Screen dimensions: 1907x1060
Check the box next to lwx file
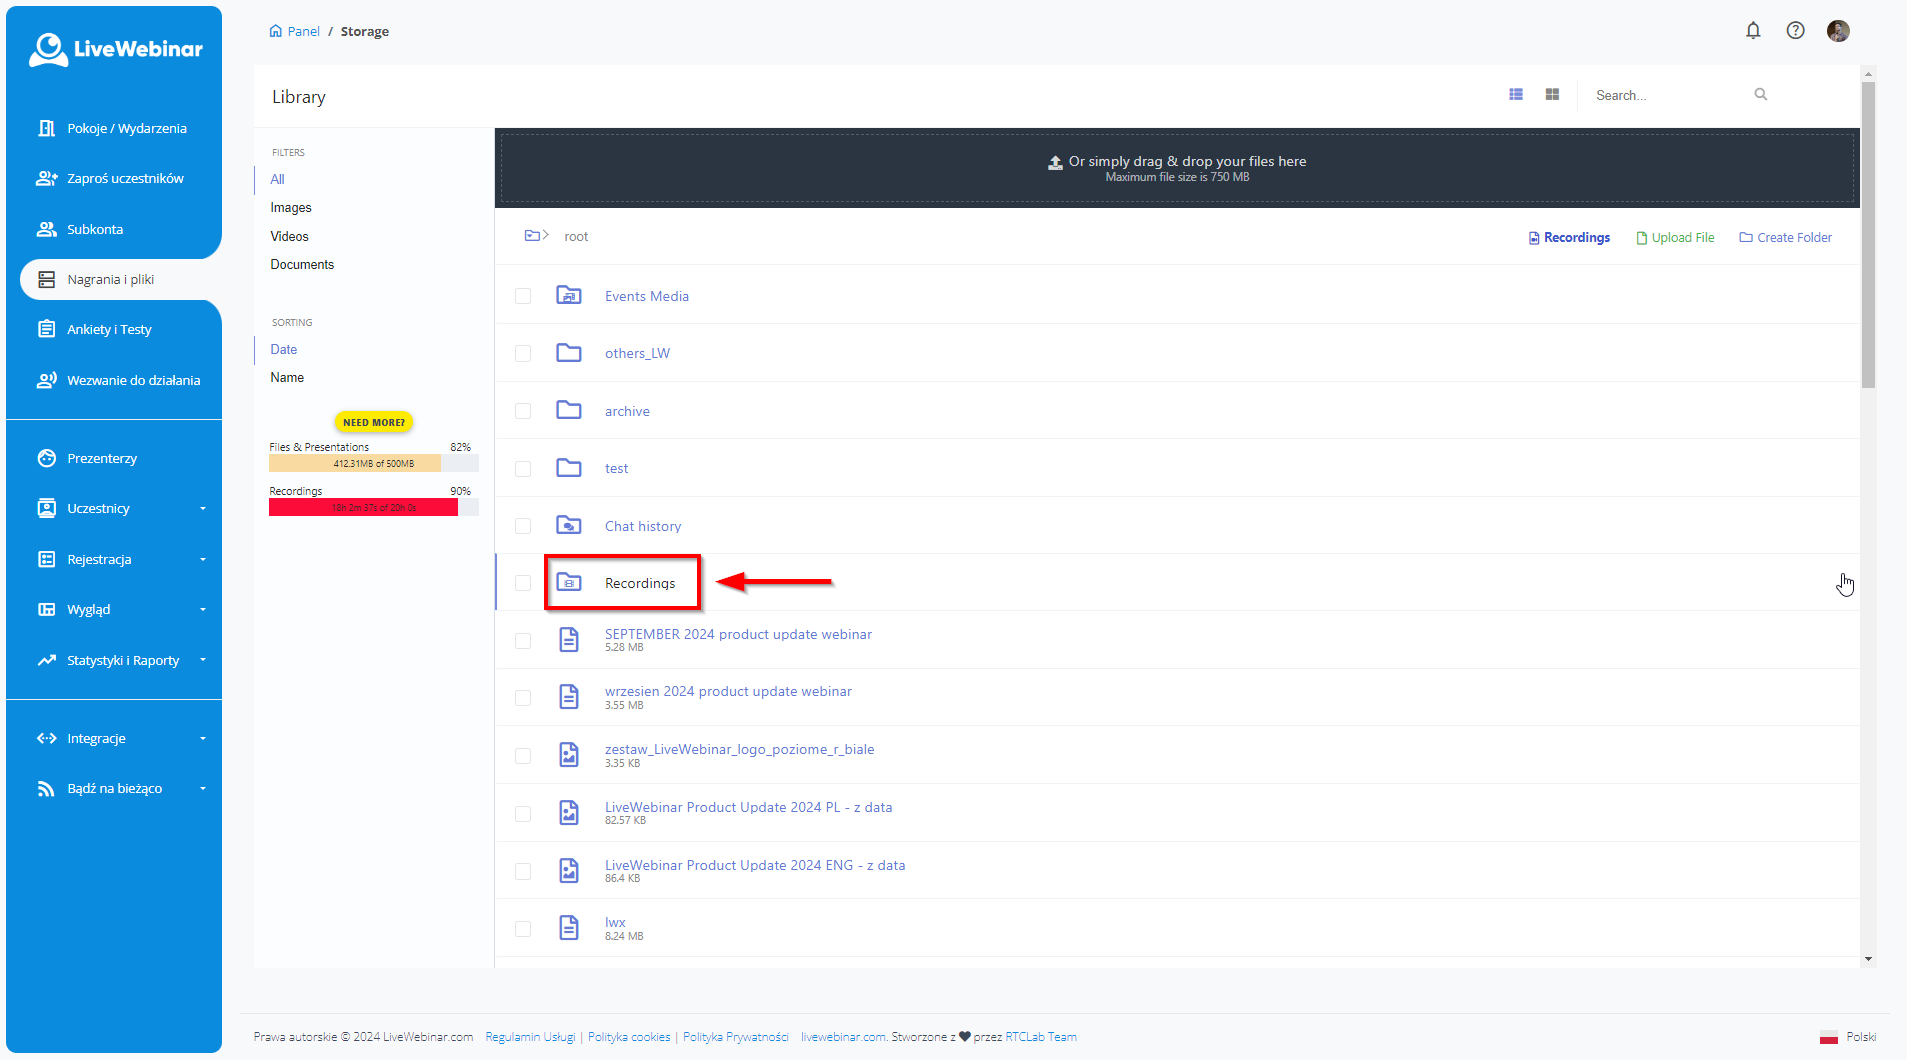click(x=523, y=929)
